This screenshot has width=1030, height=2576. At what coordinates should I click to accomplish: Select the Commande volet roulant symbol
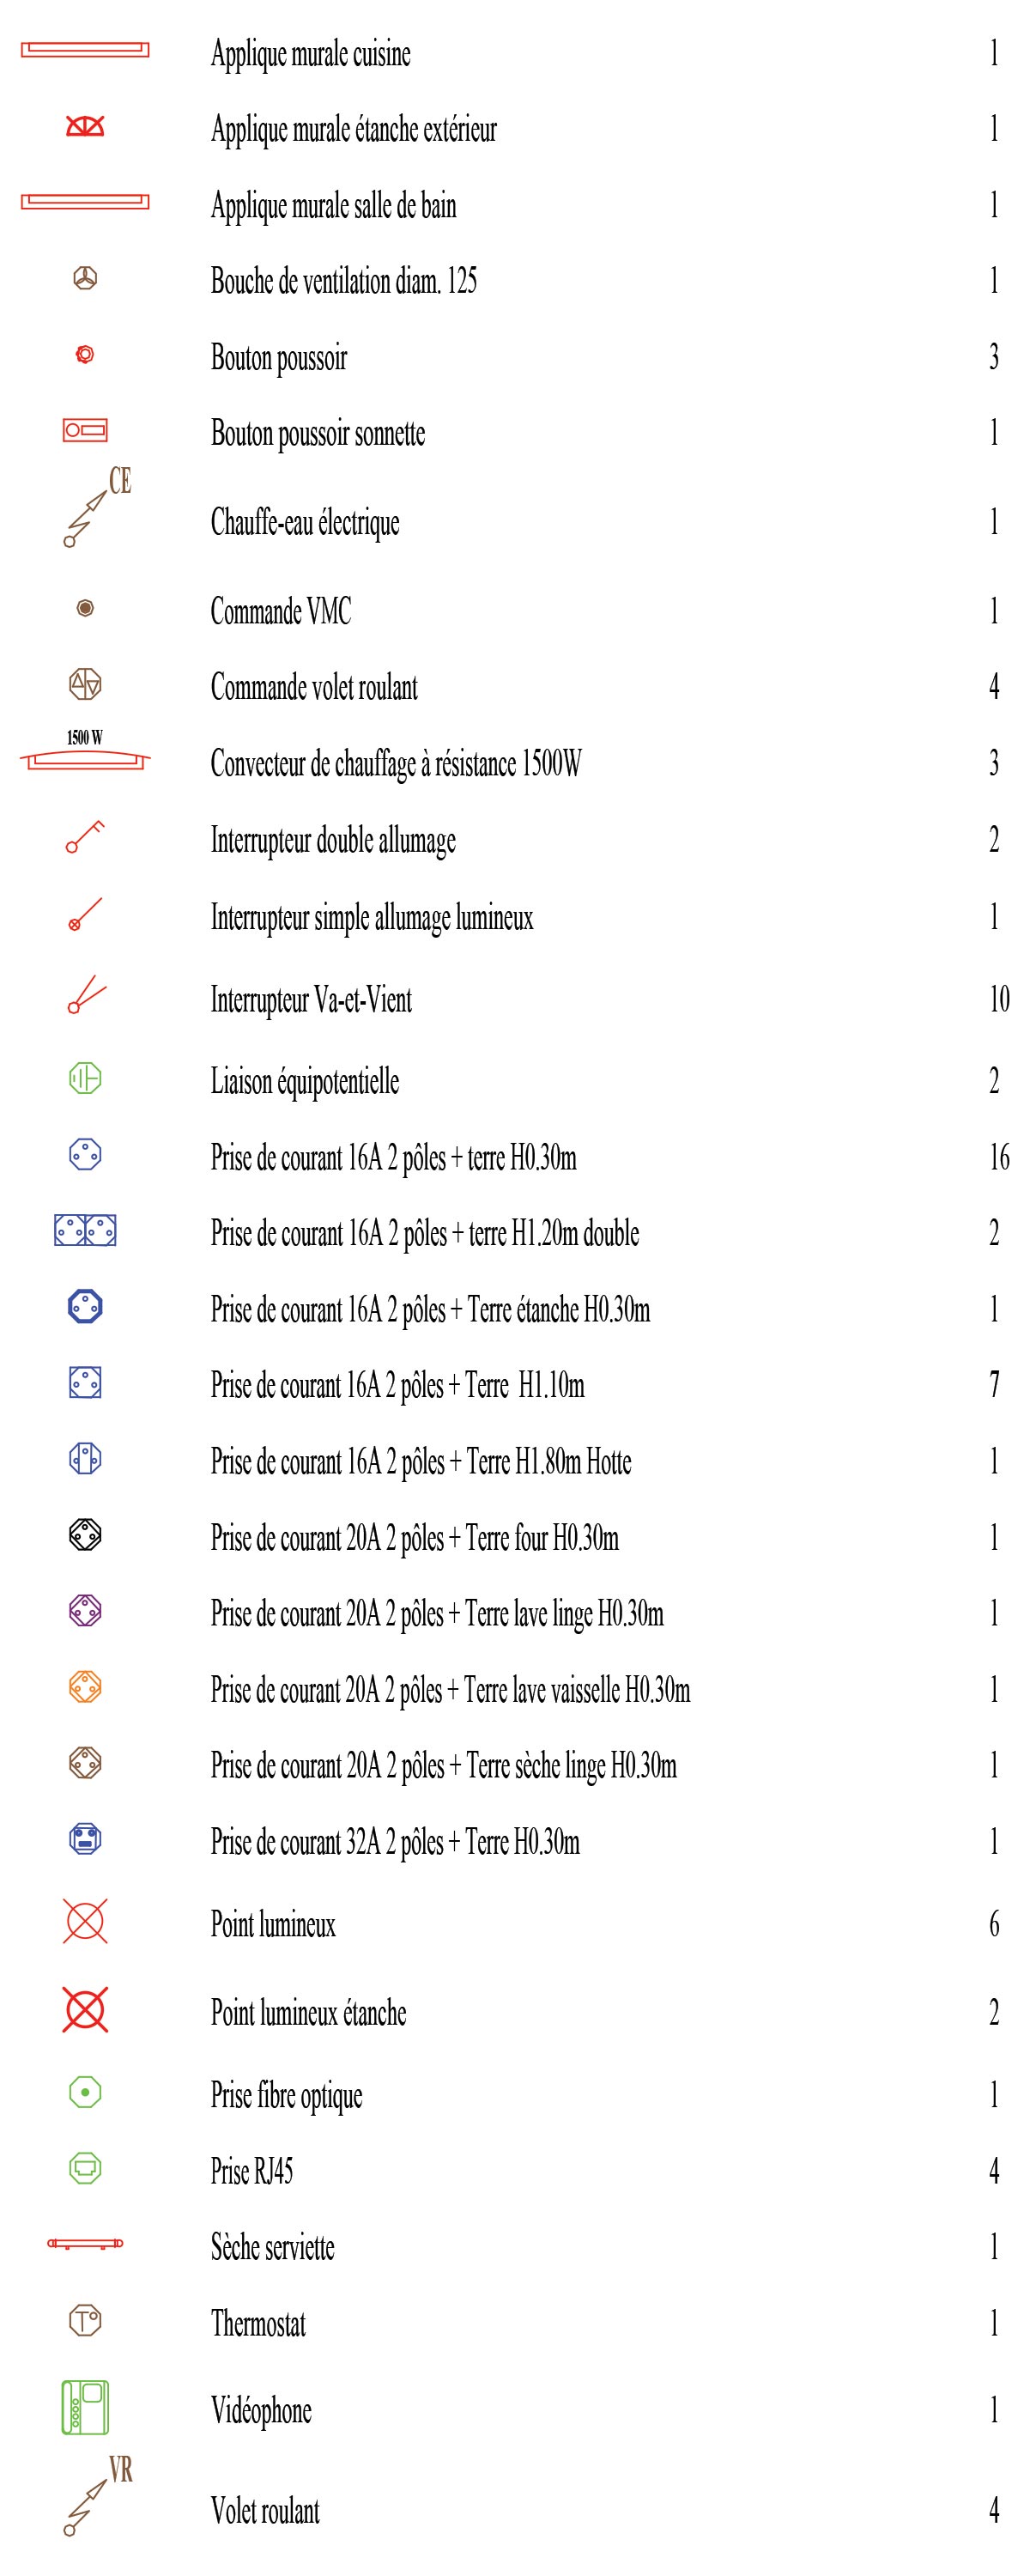pos(85,684)
